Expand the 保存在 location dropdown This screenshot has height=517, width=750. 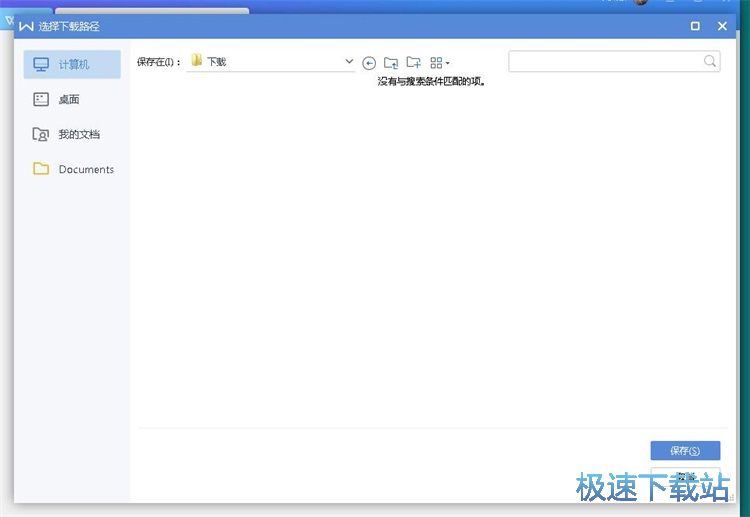[x=349, y=61]
